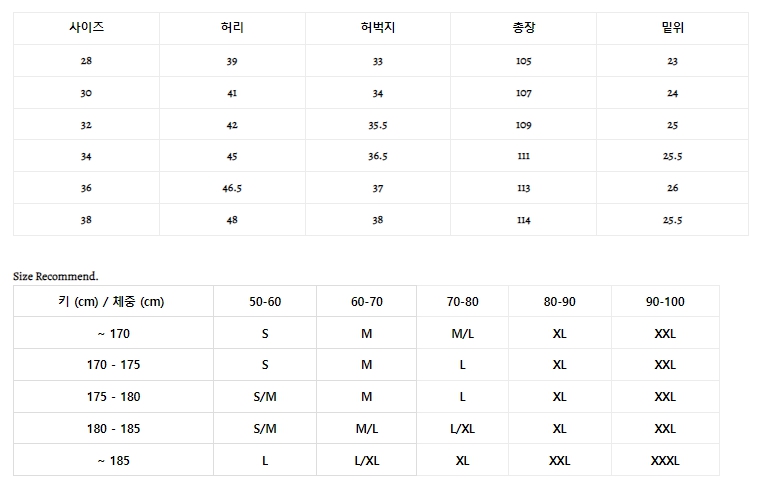768x494 pixels.
Task: Click the 키 (cm) / 체중 (cm) header cell
Action: pos(113,301)
